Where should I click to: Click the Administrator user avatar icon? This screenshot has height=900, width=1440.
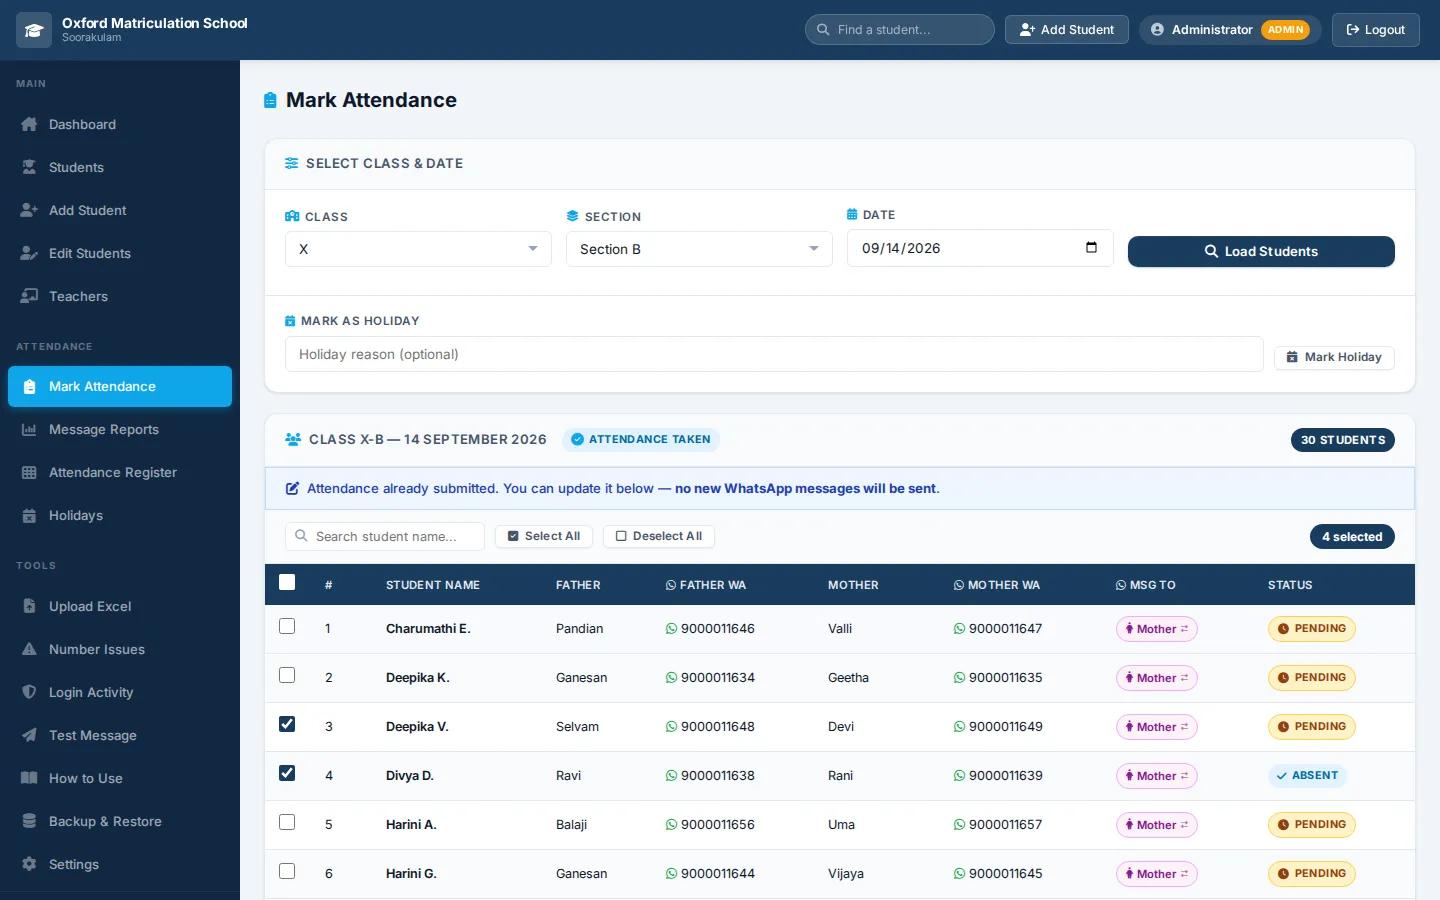pyautogui.click(x=1157, y=30)
